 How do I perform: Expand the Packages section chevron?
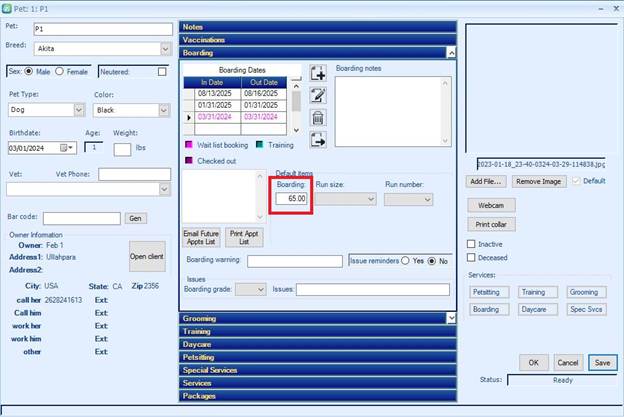click(x=450, y=395)
